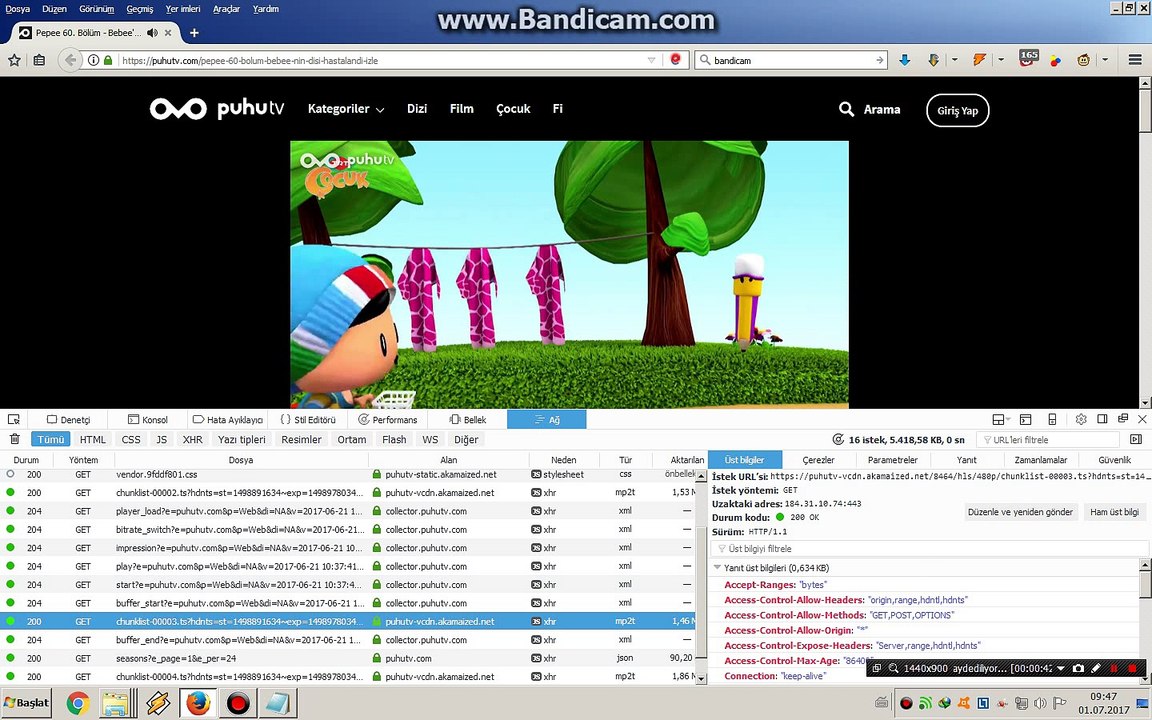Toggle the Ortam request filter
The image size is (1152, 720).
coord(352,439)
